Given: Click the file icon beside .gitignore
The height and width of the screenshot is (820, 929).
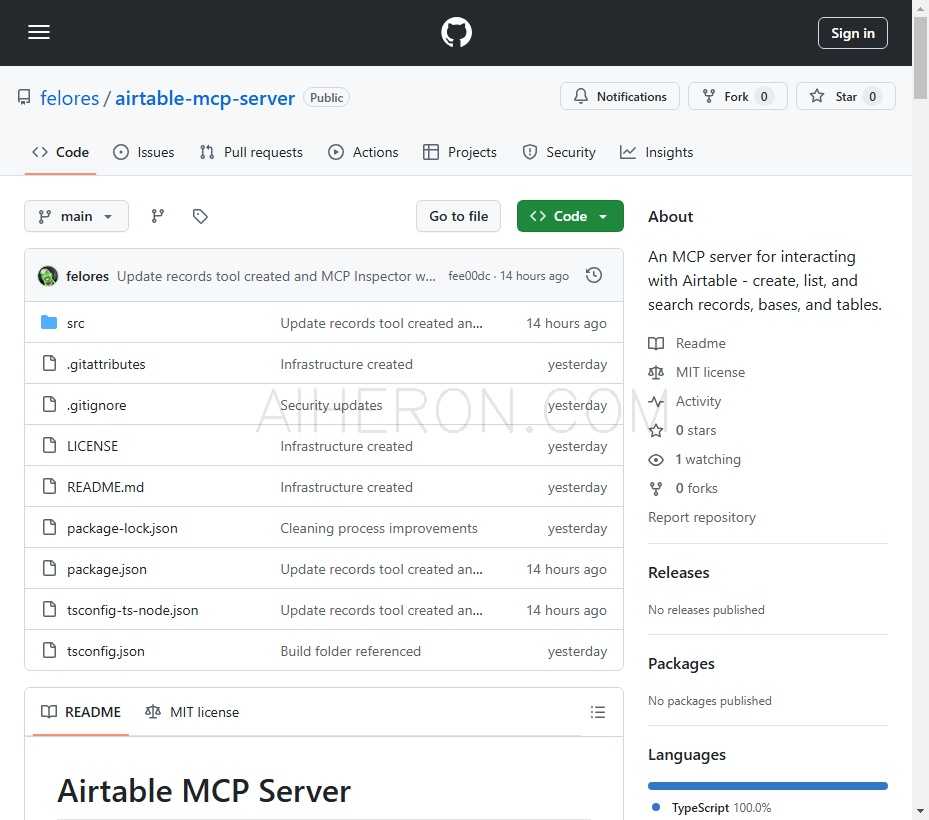Looking at the screenshot, I should 50,404.
